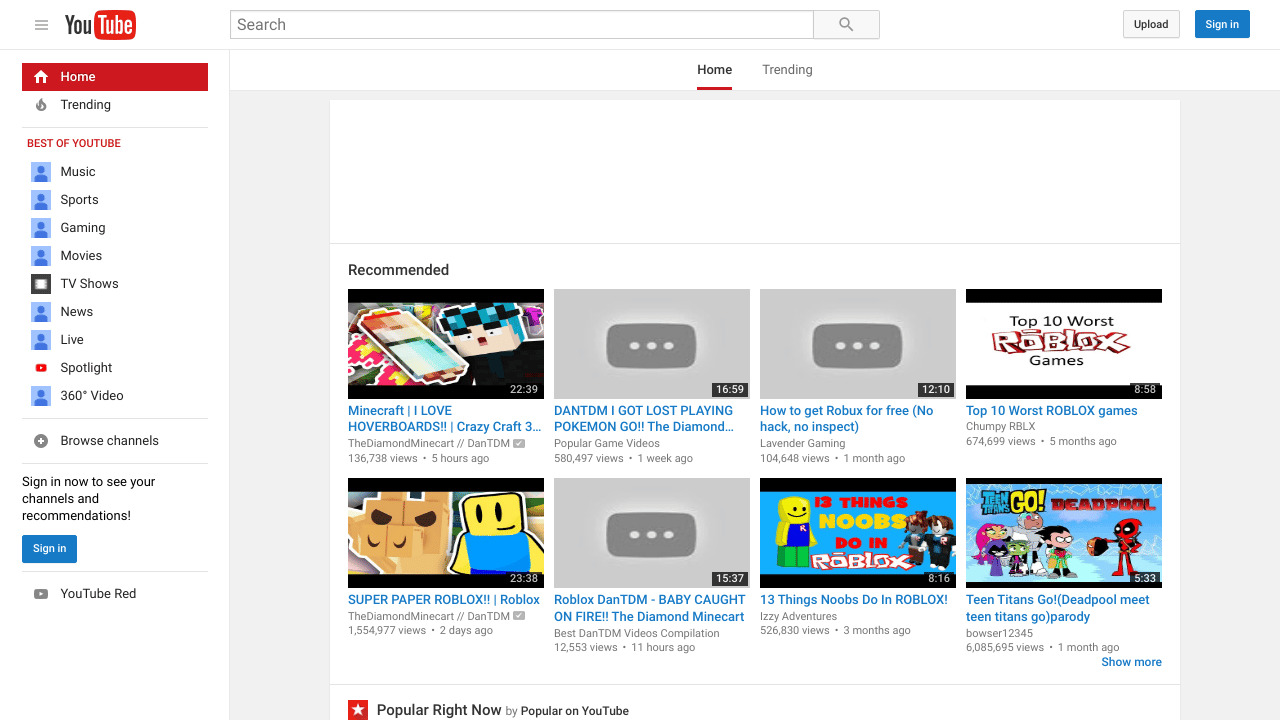Click the Popular Right Now star icon

(x=358, y=710)
